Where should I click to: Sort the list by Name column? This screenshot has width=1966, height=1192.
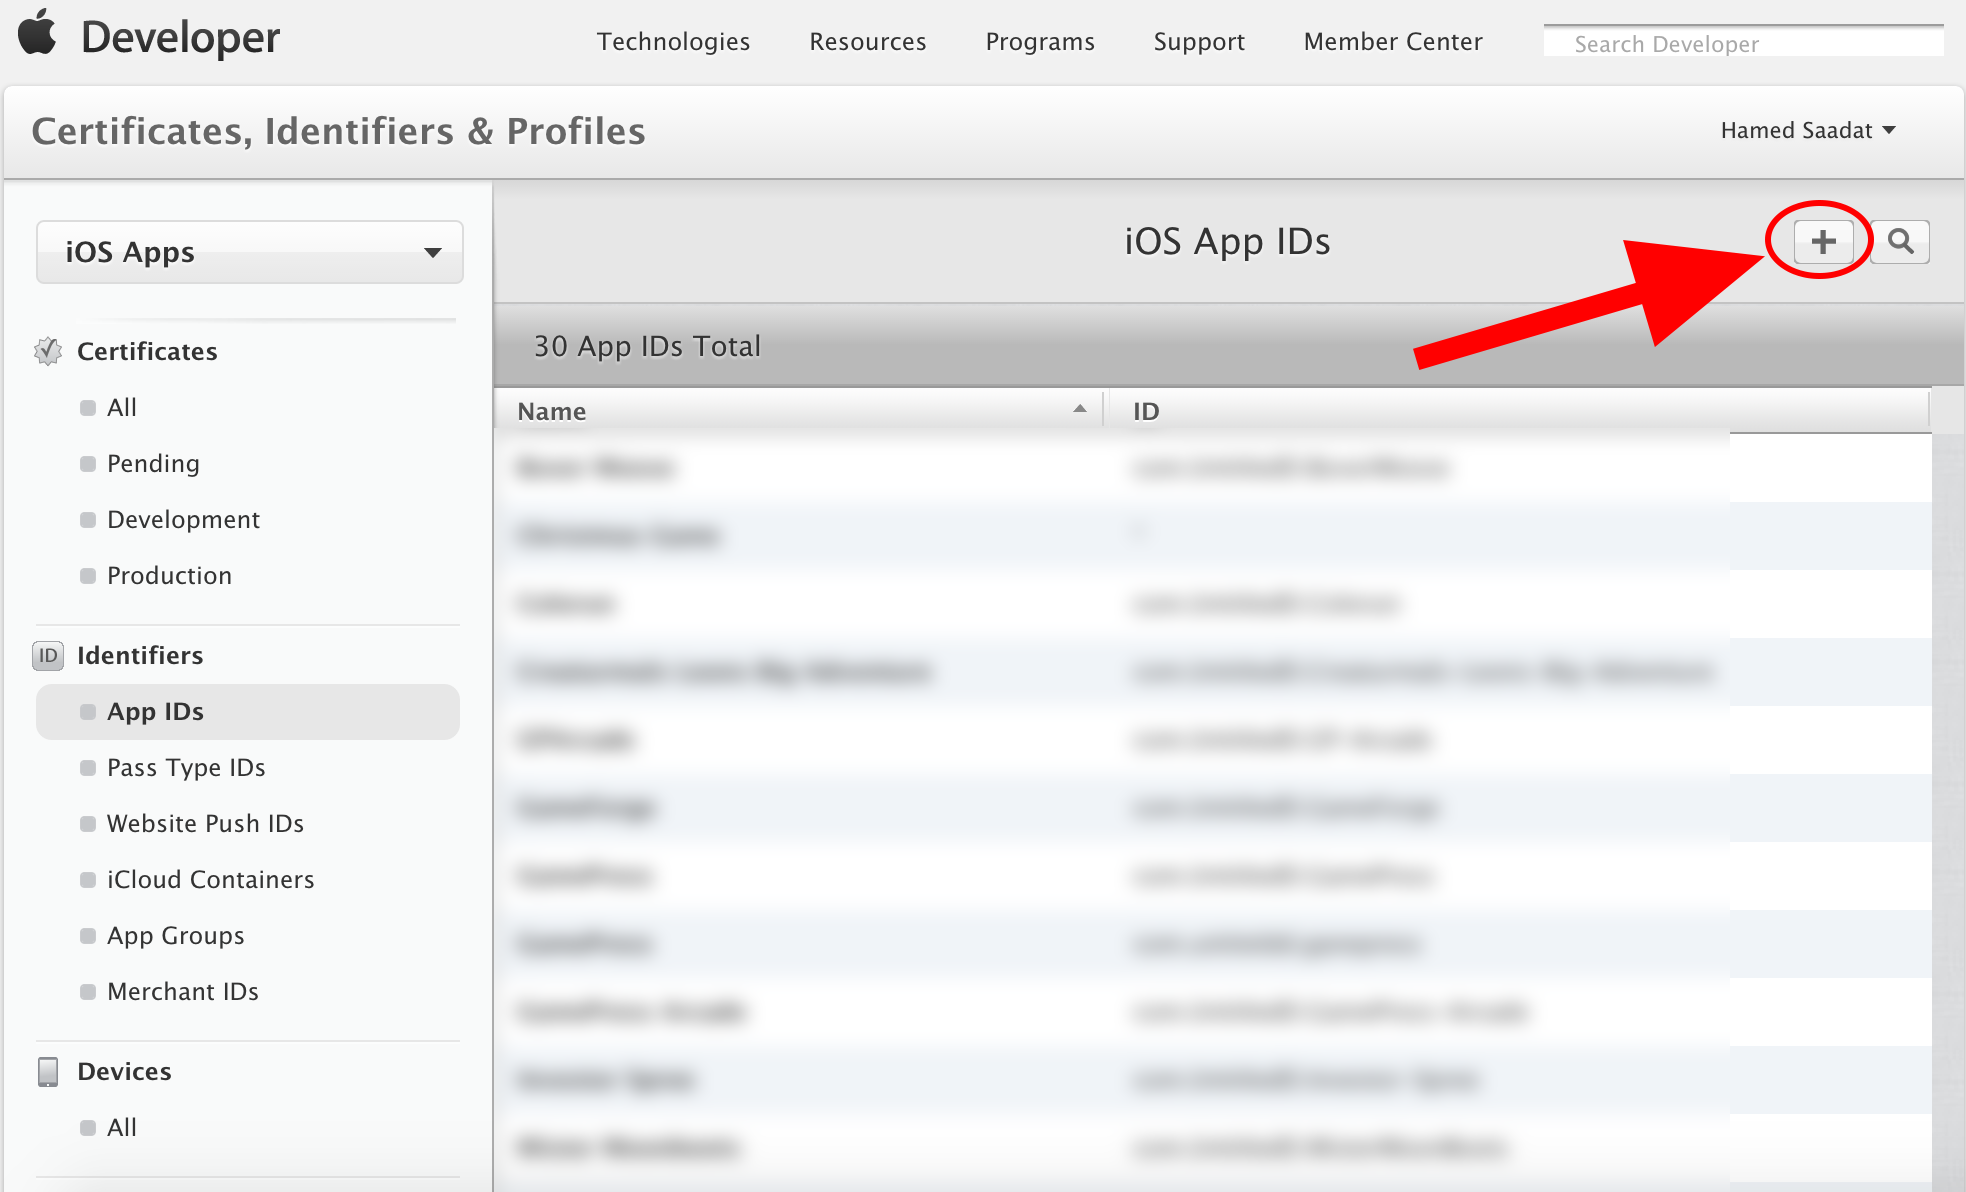[800, 411]
